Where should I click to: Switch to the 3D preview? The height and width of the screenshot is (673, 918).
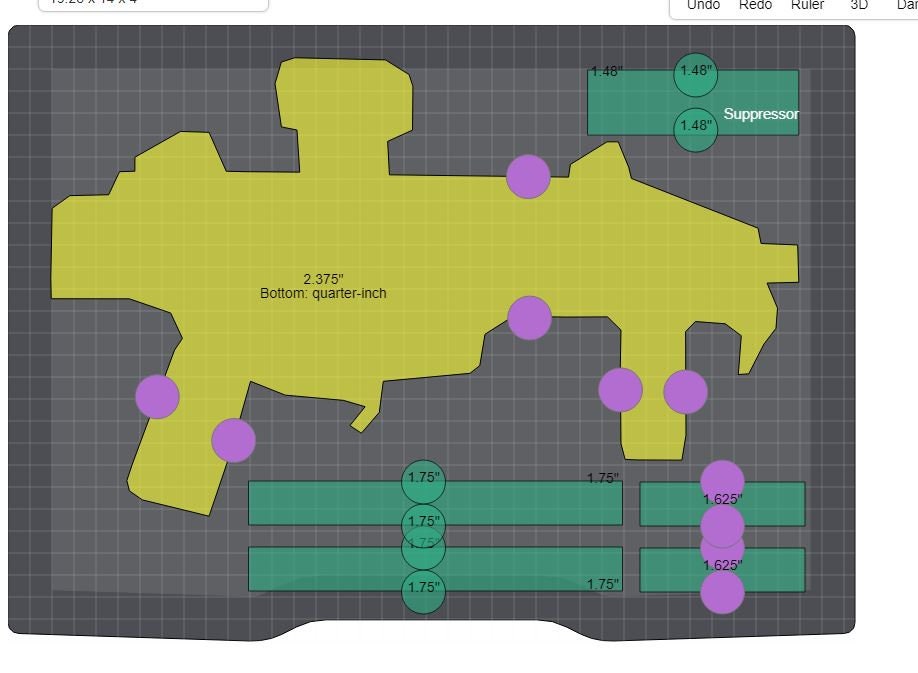858,6
